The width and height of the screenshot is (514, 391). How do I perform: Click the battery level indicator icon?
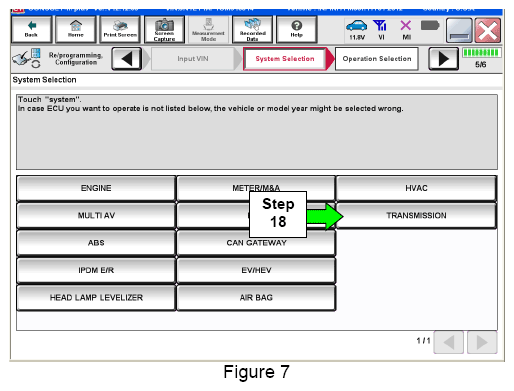pos(430,26)
